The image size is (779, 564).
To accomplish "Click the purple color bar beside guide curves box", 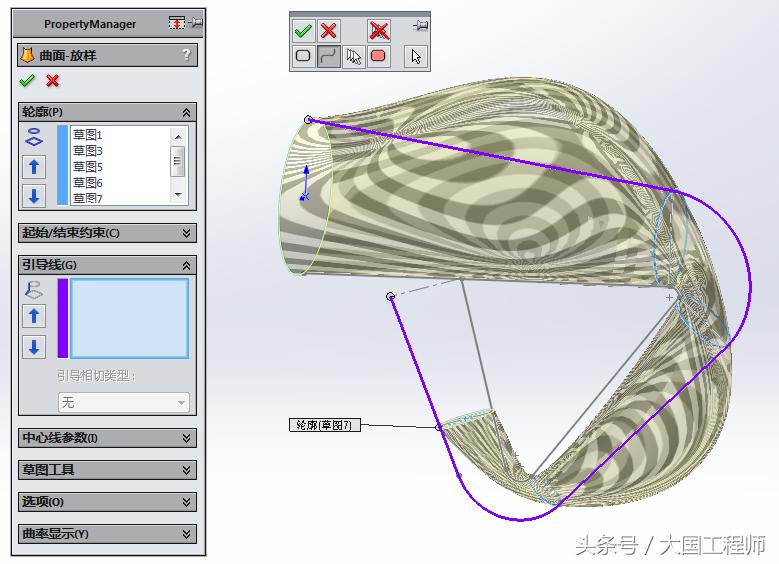I will tap(63, 318).
